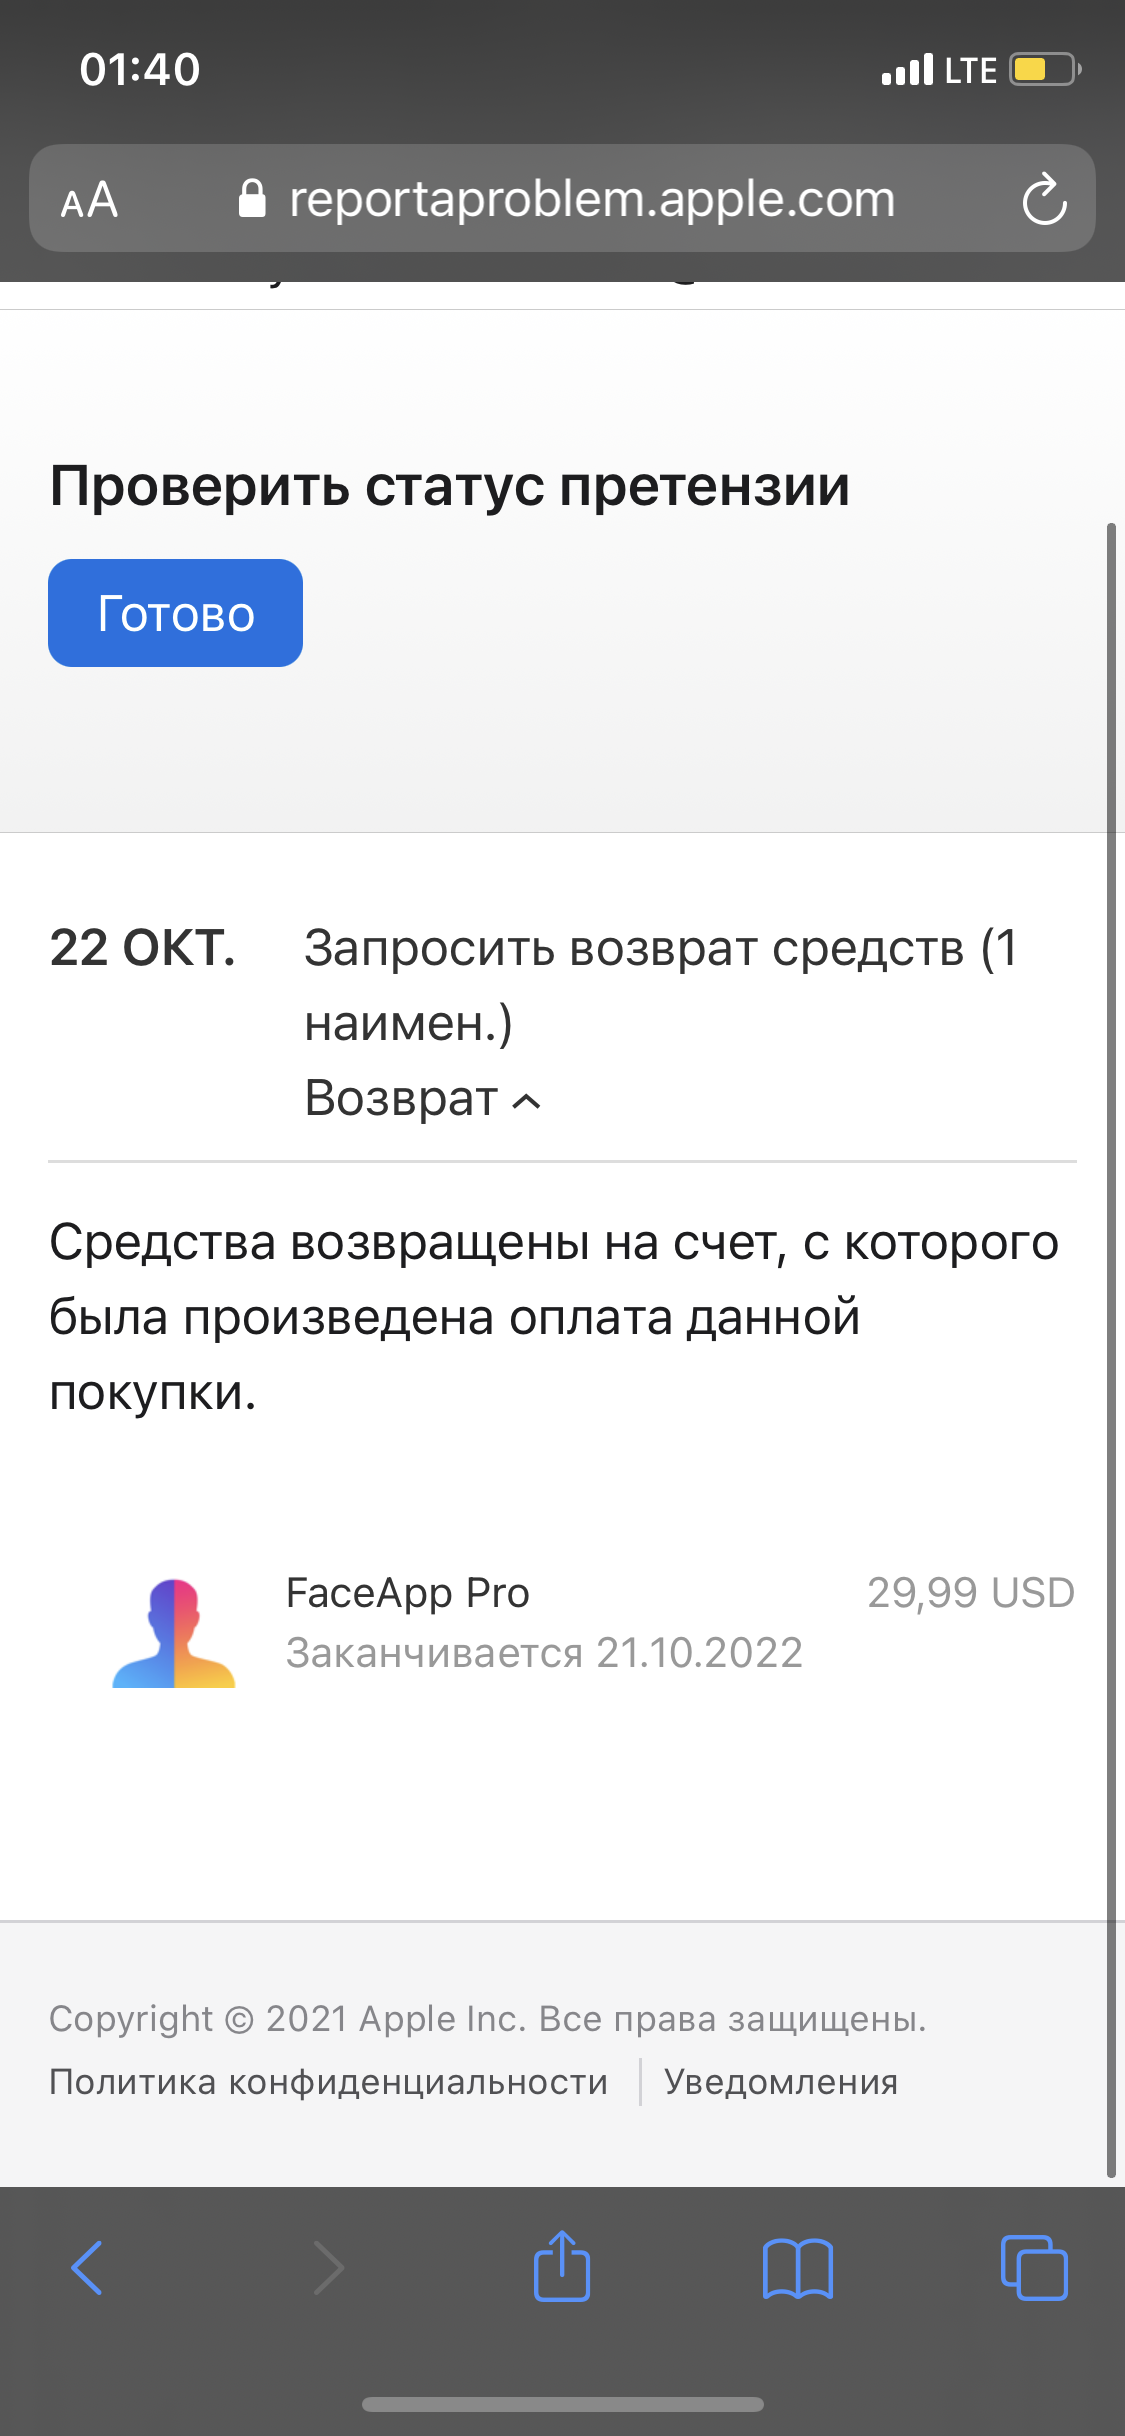
Task: Tap reportaproblem.apple.com address field
Action: coord(592,199)
